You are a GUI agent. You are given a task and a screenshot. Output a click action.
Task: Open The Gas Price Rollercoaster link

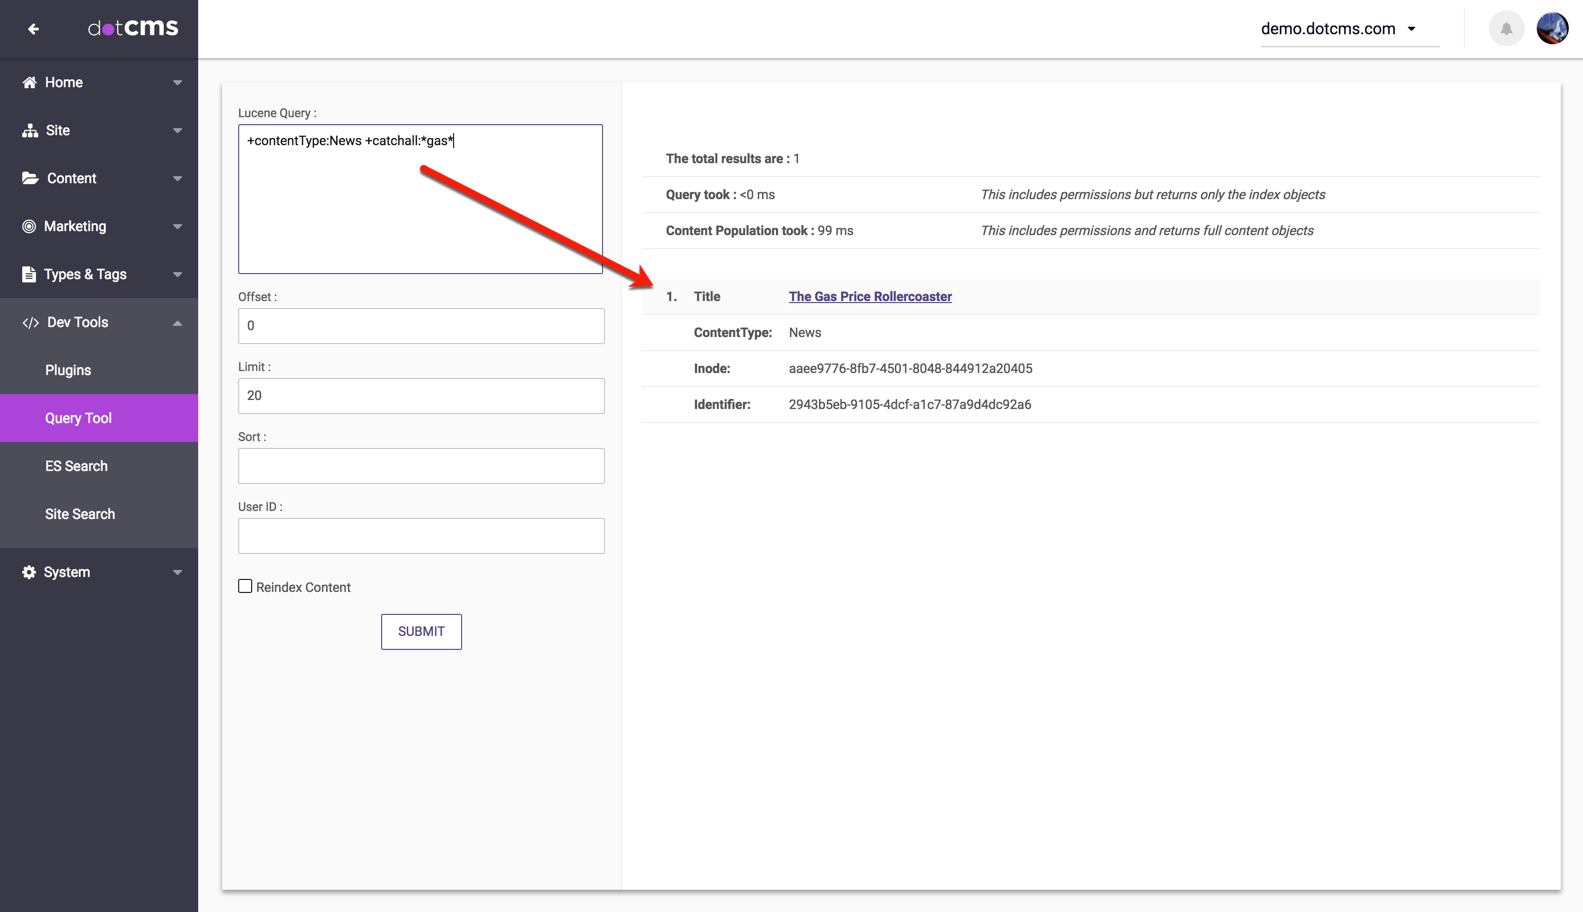click(870, 297)
